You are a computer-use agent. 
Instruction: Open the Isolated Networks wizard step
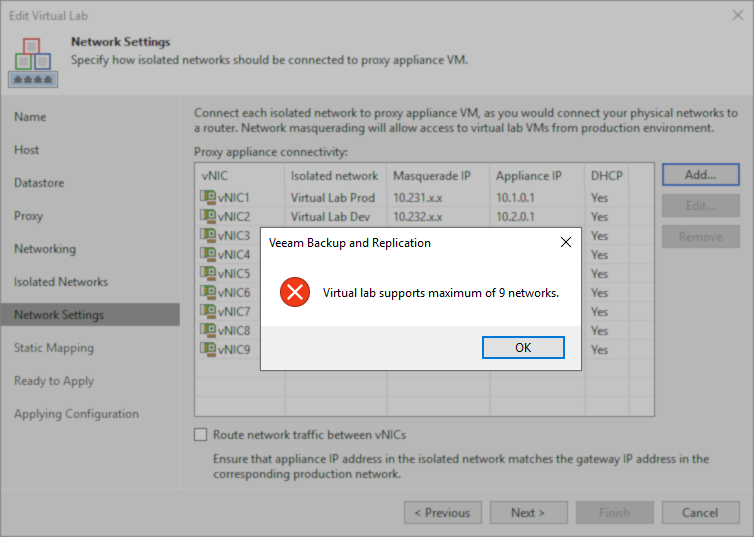[x=61, y=282]
